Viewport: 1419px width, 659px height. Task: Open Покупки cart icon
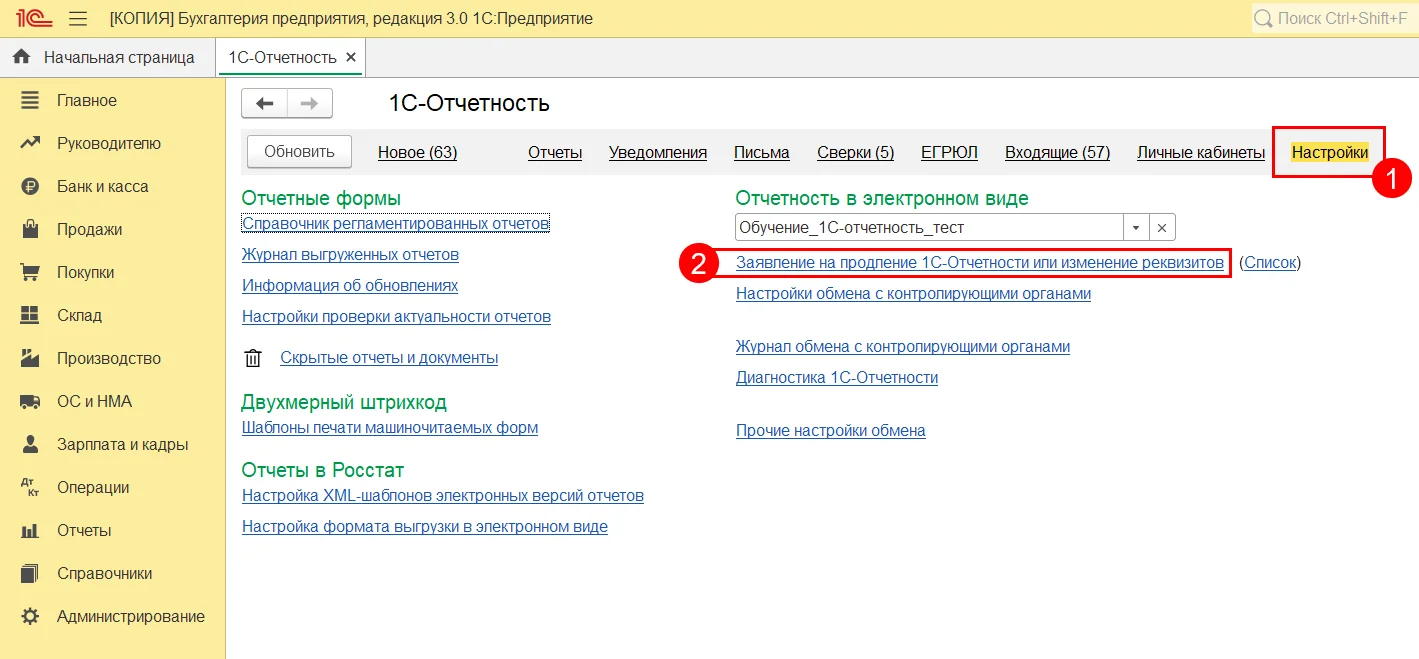click(30, 272)
